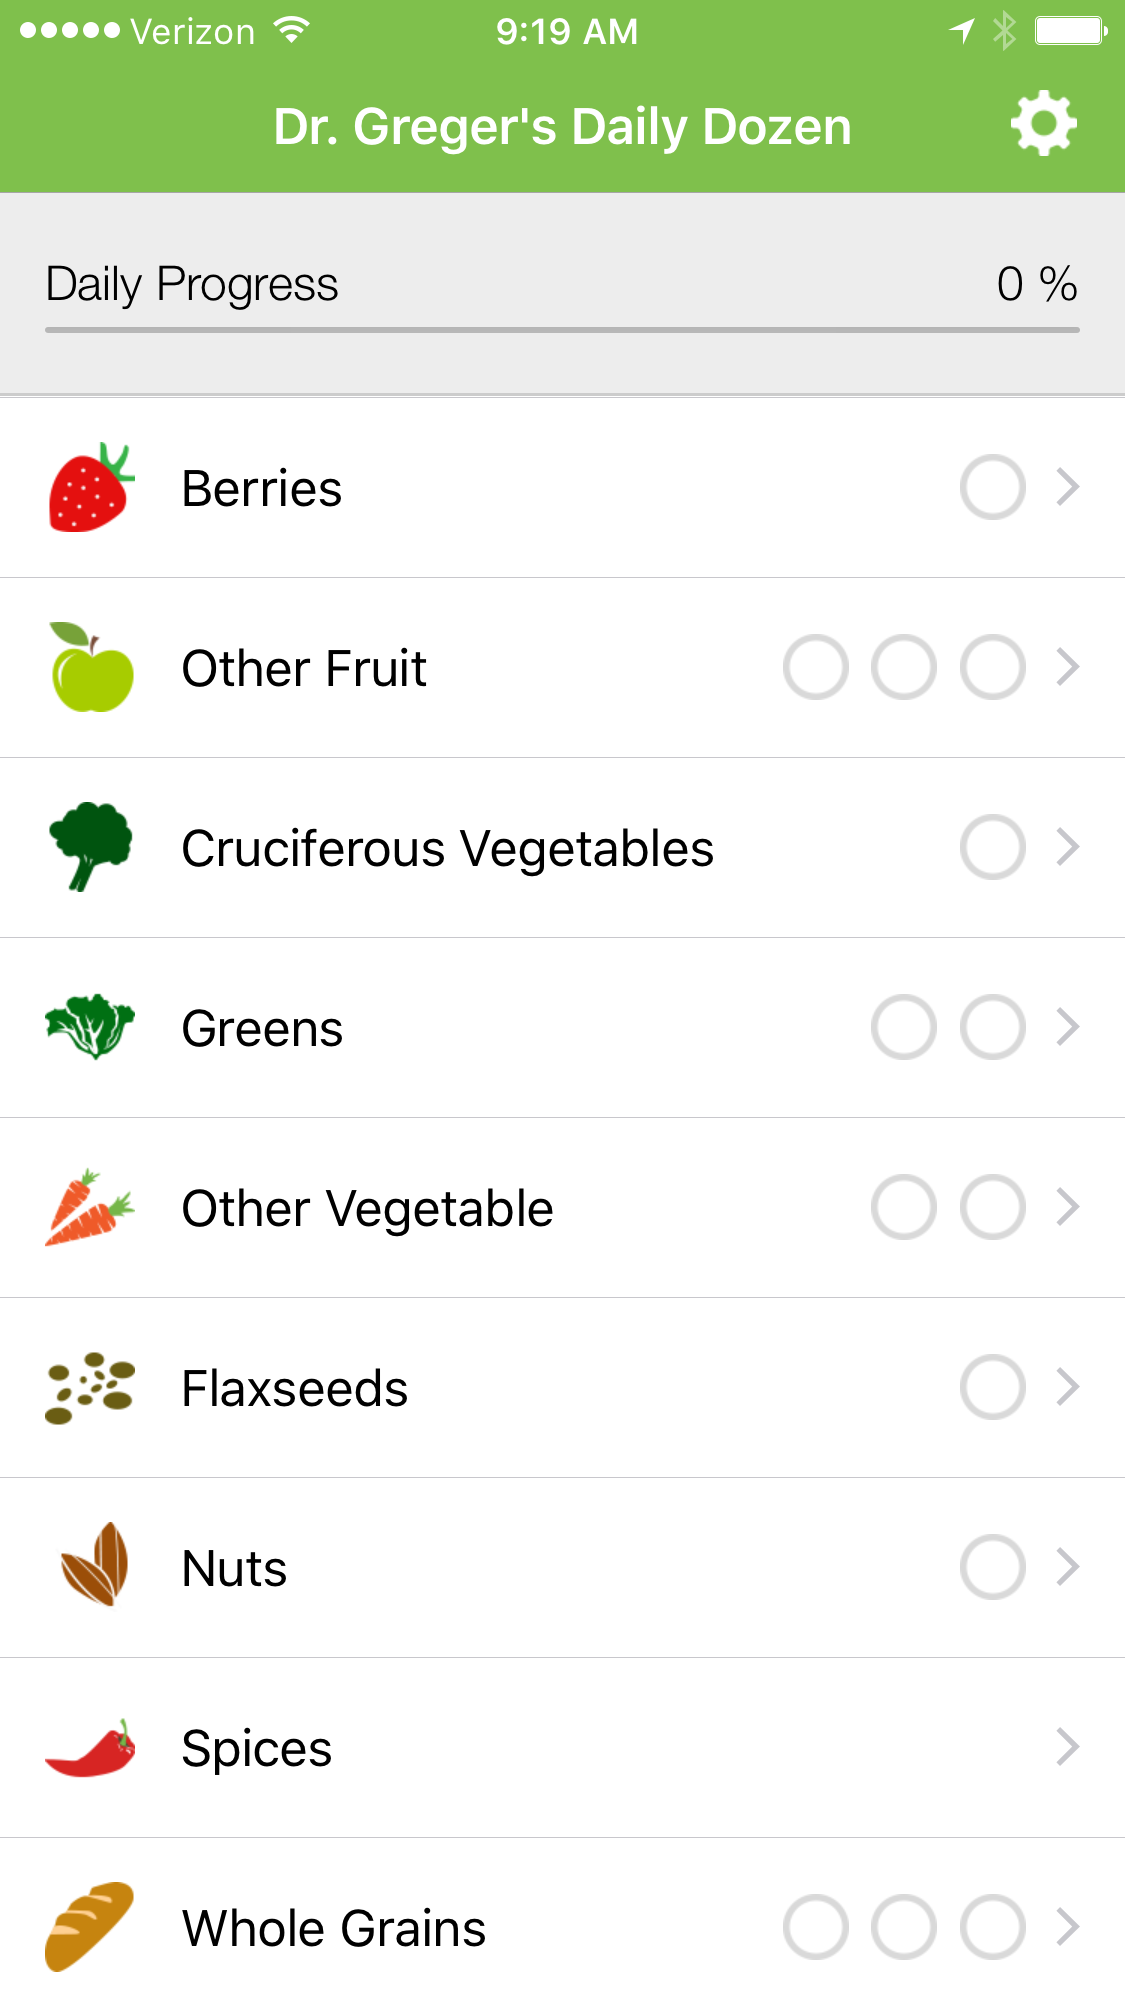Open settings with the gear icon

[x=1043, y=125]
